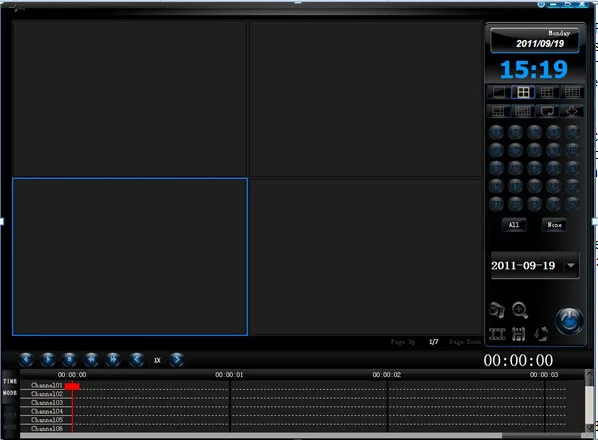
Task: Choose the dense multi-window grid layout
Action: click(x=523, y=111)
